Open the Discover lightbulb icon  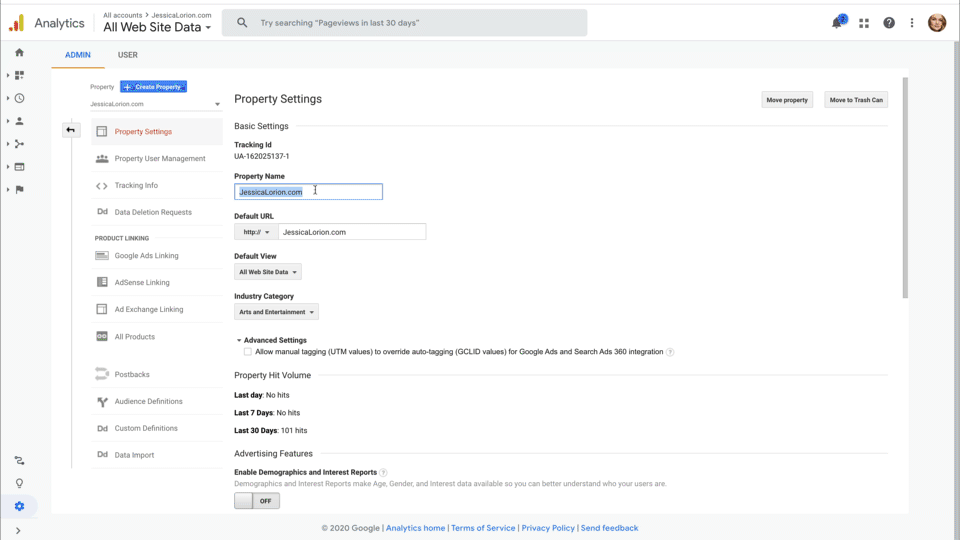(x=20, y=483)
